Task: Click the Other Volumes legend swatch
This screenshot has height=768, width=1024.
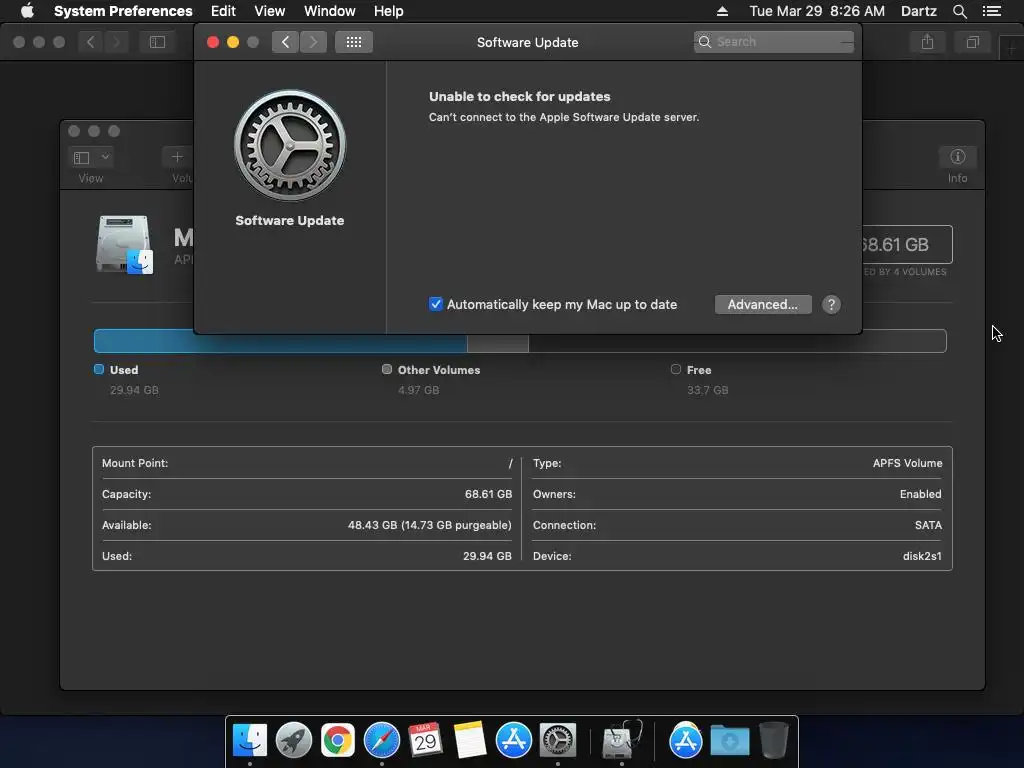Action: coord(387,370)
